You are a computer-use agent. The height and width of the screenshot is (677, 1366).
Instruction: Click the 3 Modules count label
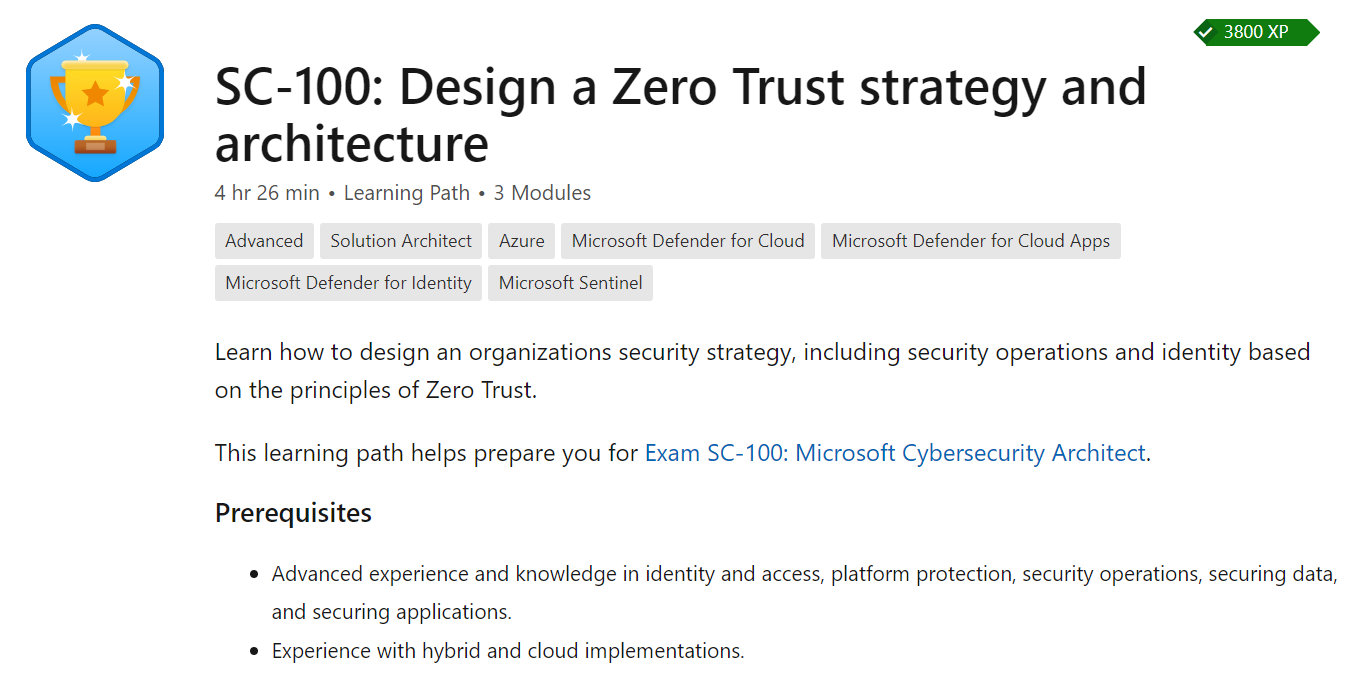542,193
